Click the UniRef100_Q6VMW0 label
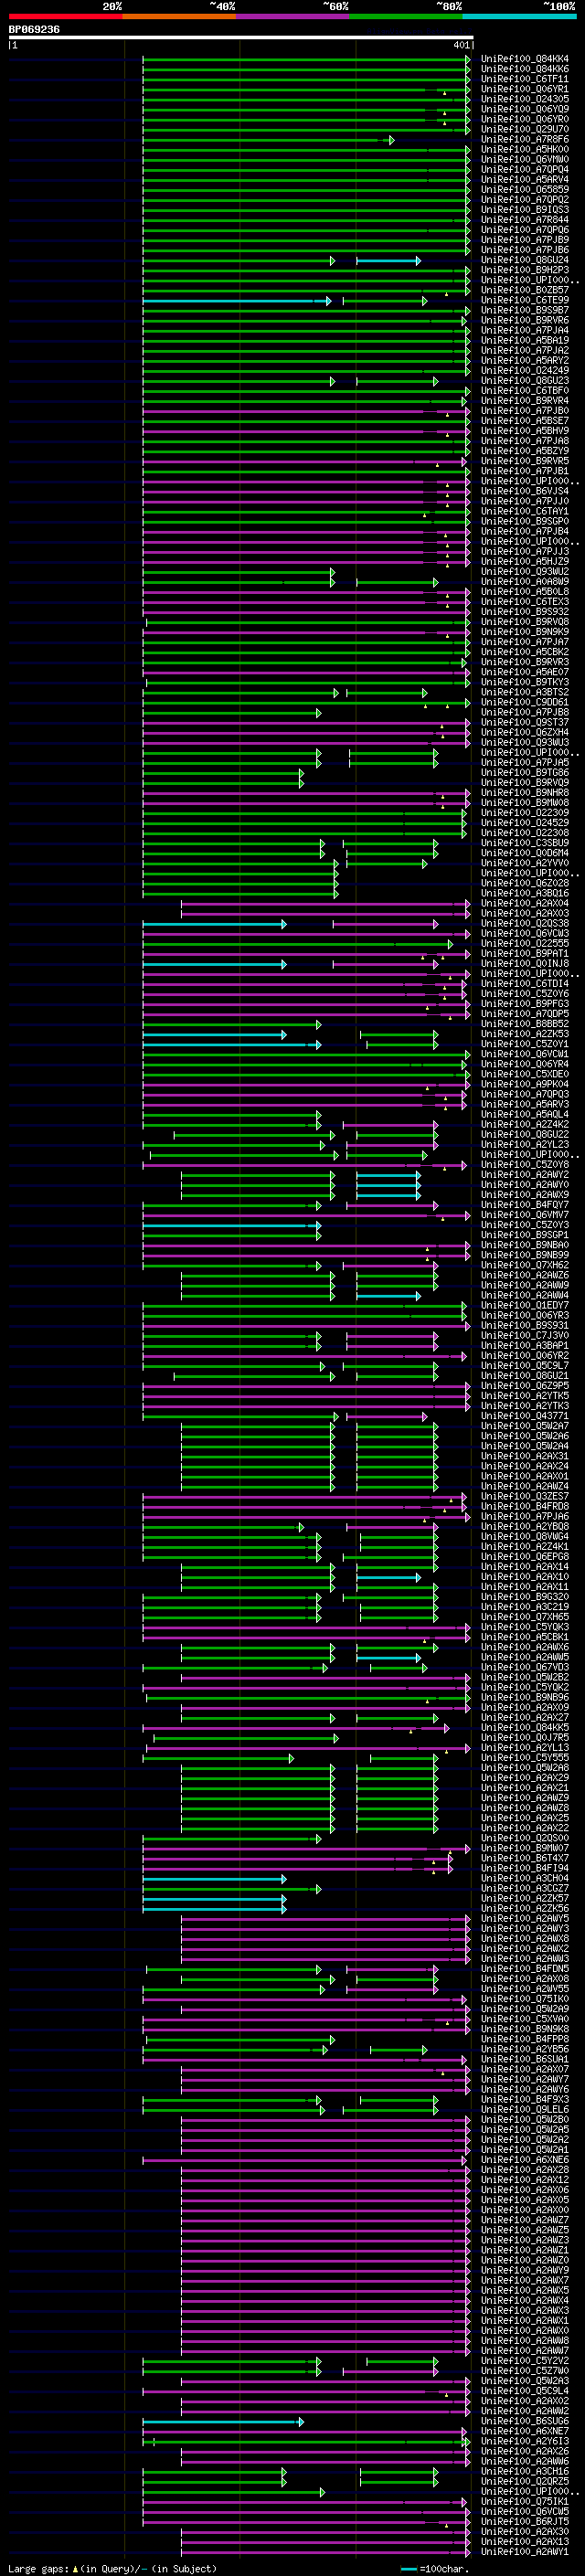 coord(525,159)
